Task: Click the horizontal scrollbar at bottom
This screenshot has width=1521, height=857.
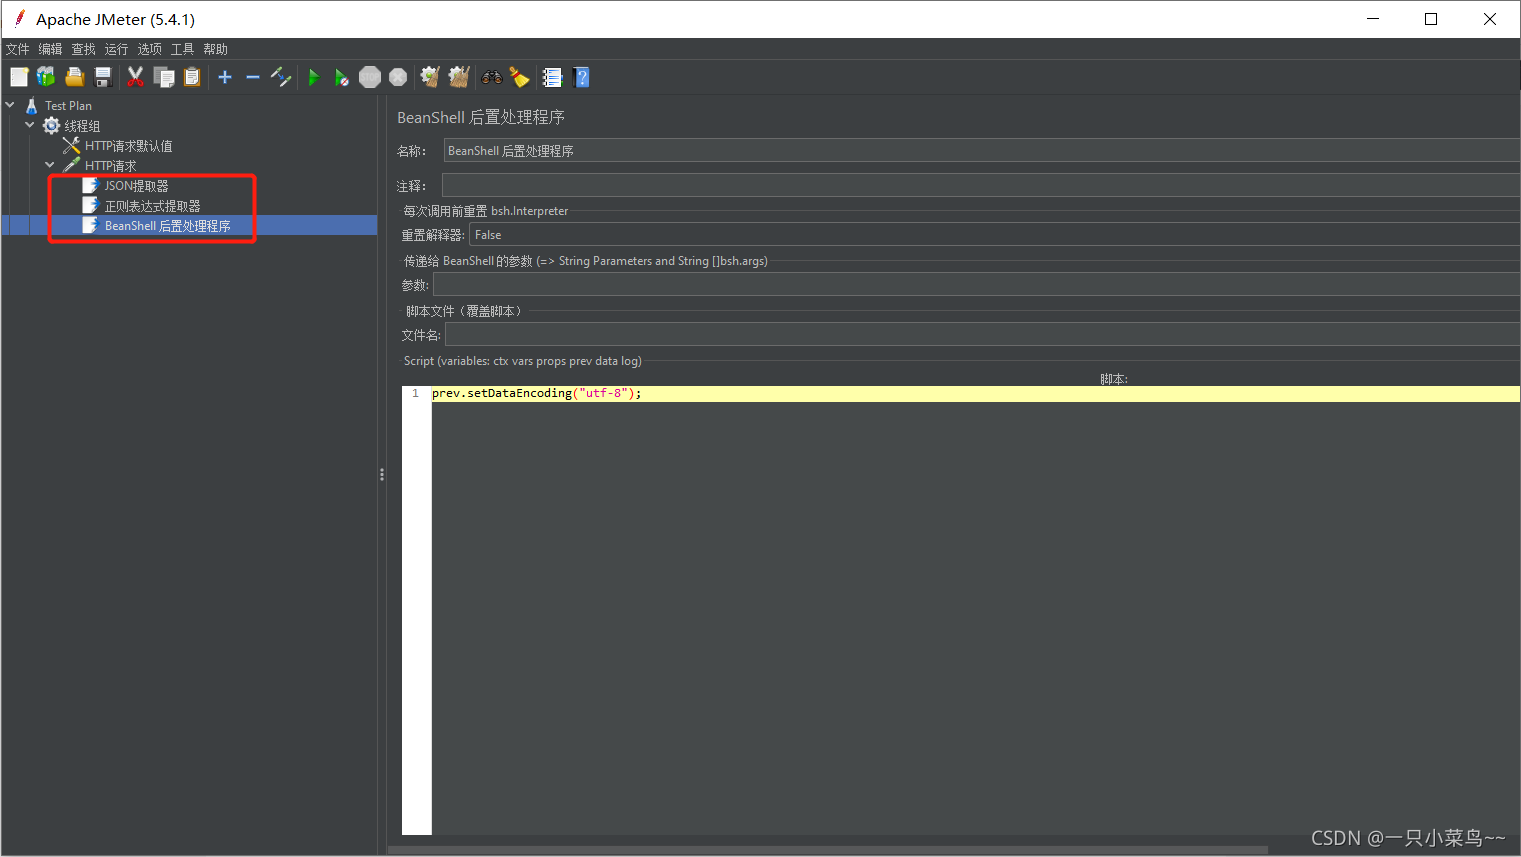Action: pos(828,850)
